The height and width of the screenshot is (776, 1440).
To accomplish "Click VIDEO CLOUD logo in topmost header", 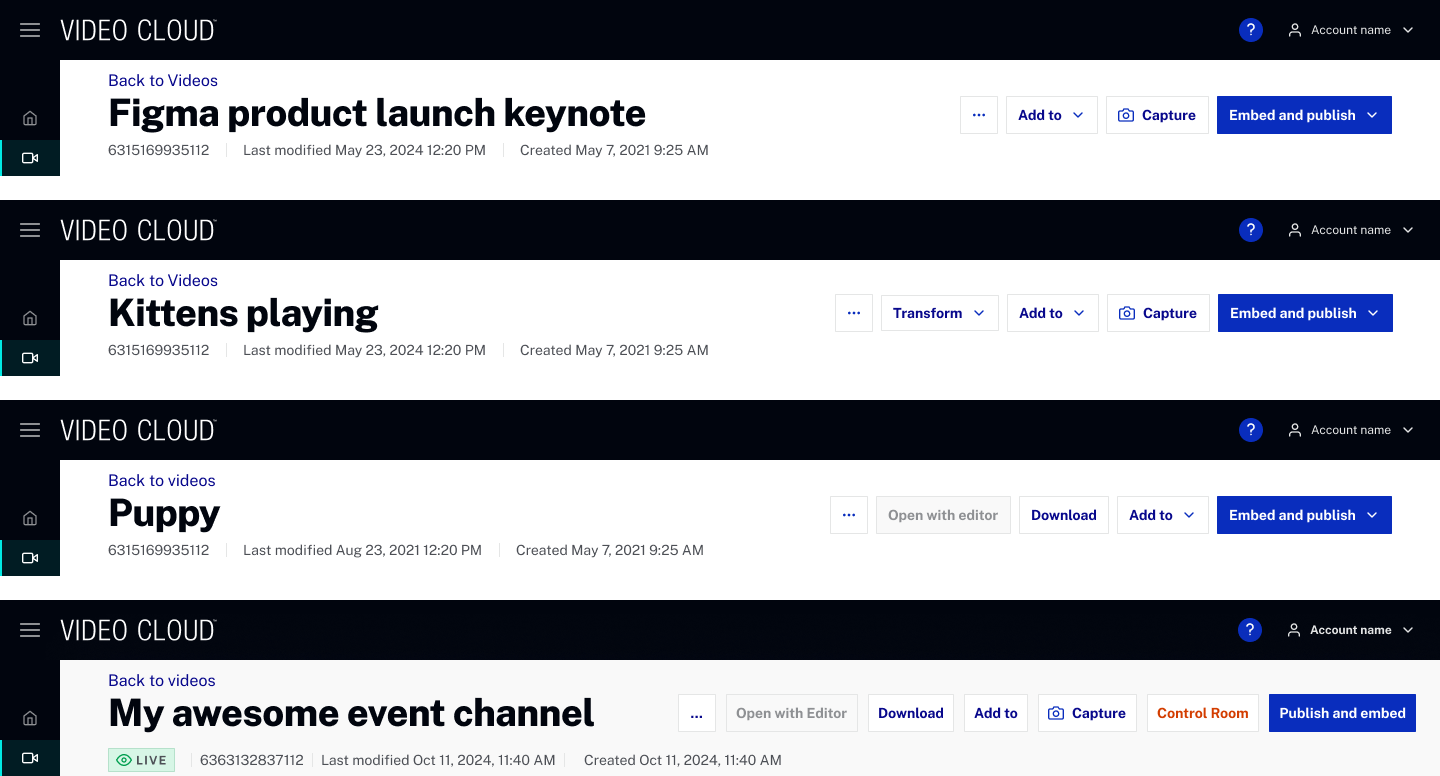I will (x=138, y=30).
